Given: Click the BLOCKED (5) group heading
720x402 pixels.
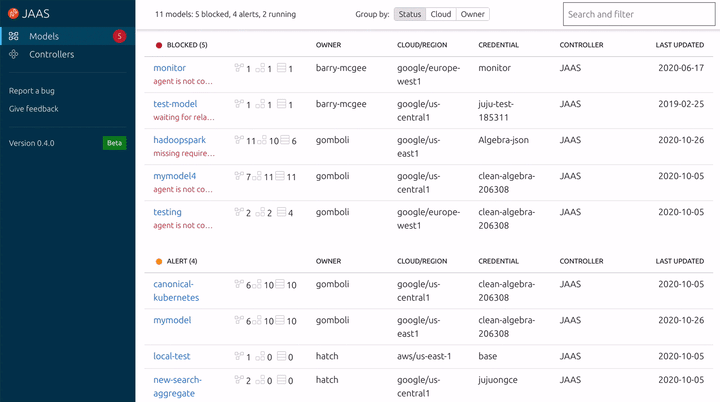Looking at the screenshot, I should (x=187, y=45).
